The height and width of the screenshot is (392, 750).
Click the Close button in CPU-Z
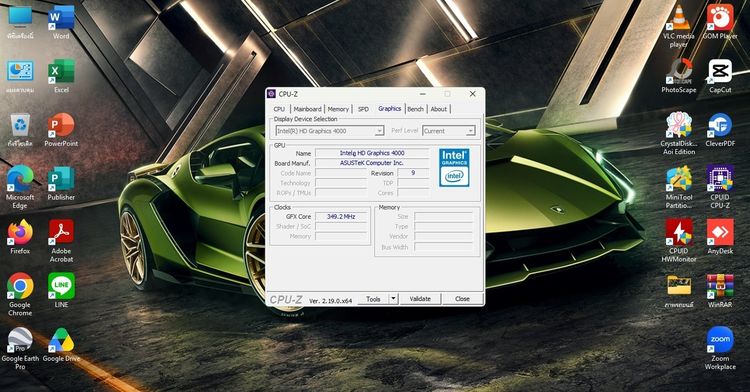click(462, 299)
